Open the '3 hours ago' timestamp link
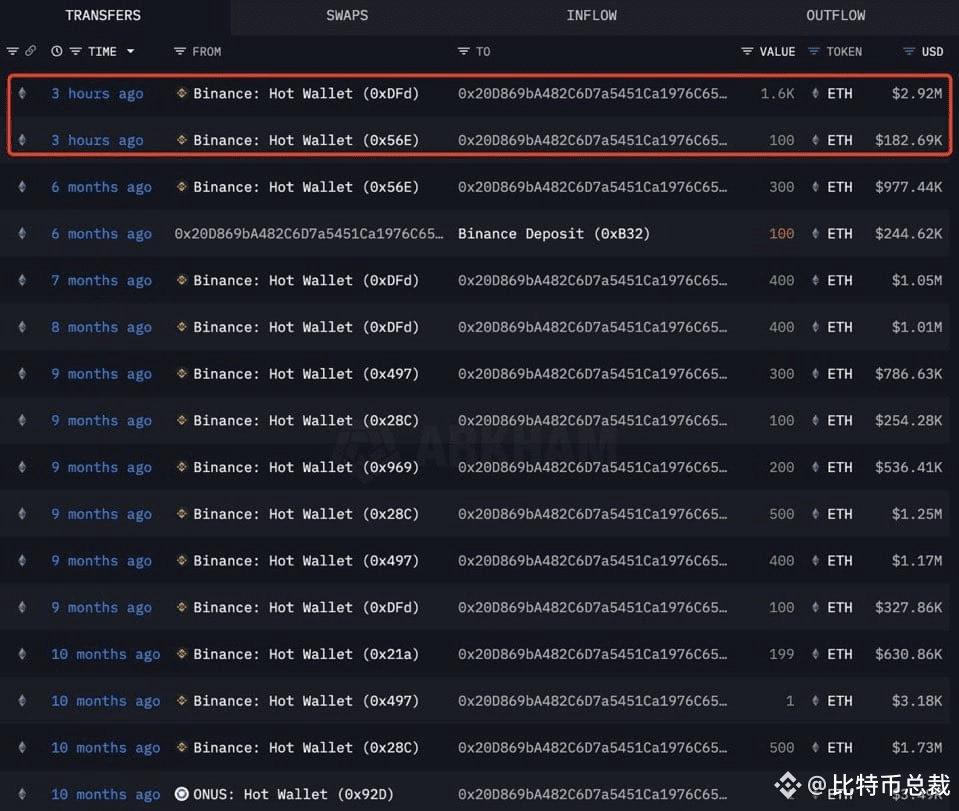This screenshot has height=811, width=959. click(x=97, y=93)
